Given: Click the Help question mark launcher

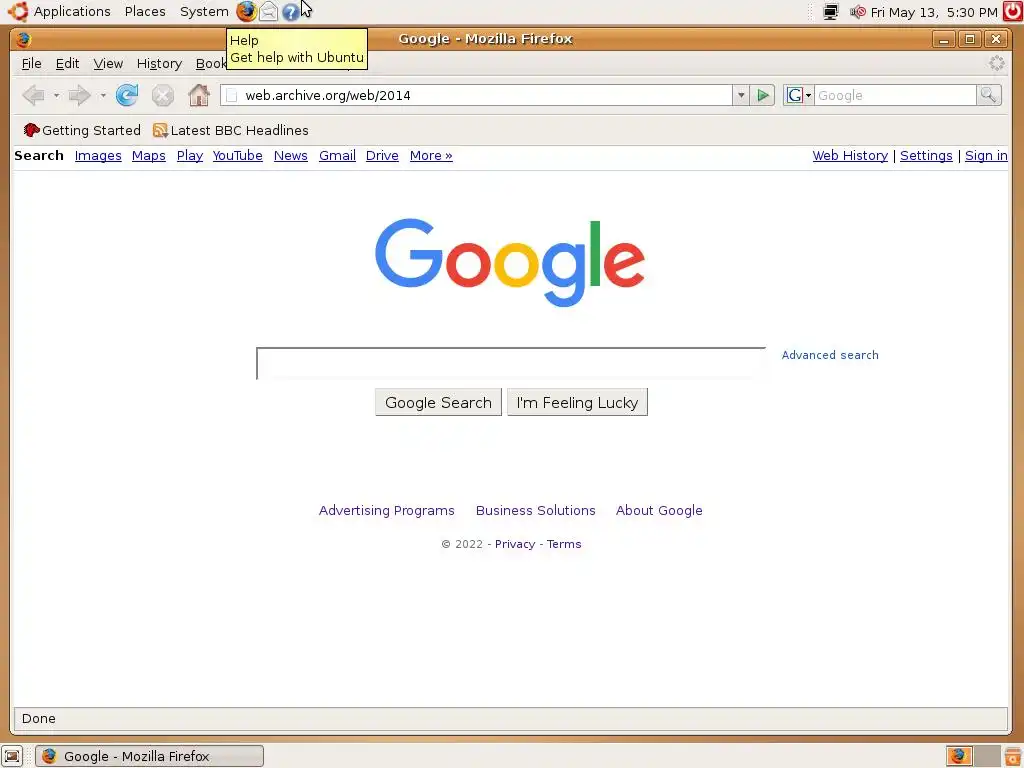Looking at the screenshot, I should [290, 12].
